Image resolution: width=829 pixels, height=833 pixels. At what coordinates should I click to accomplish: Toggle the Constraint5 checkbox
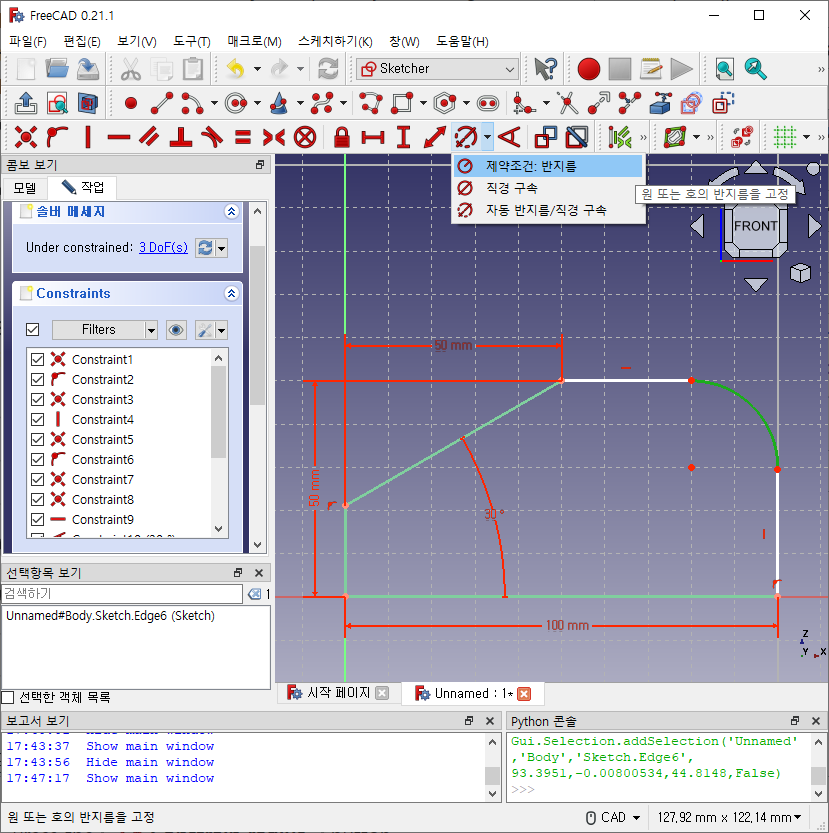pos(37,439)
